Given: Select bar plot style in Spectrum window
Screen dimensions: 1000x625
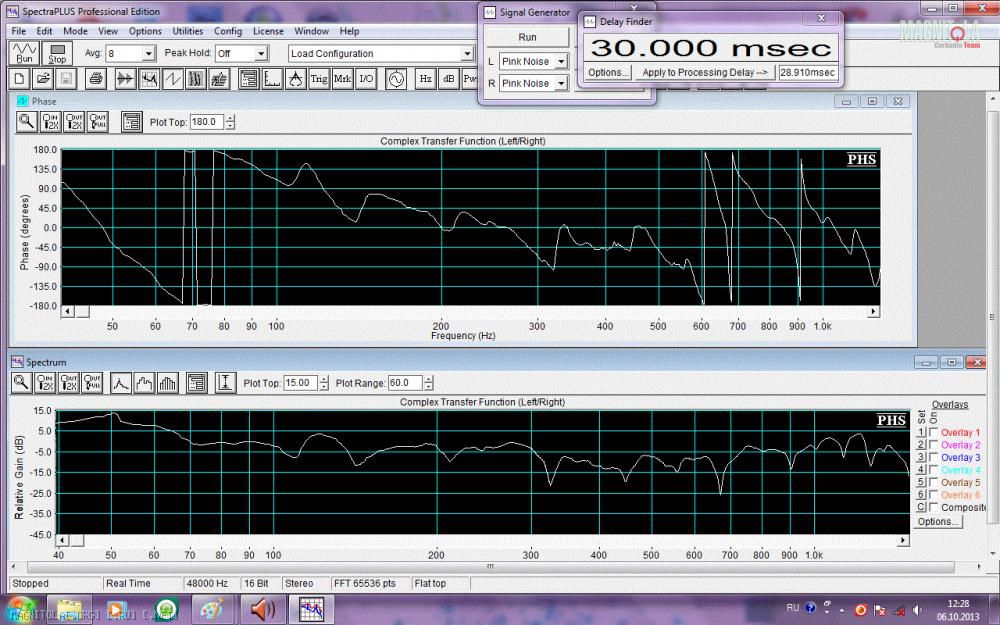Looking at the screenshot, I should 168,383.
